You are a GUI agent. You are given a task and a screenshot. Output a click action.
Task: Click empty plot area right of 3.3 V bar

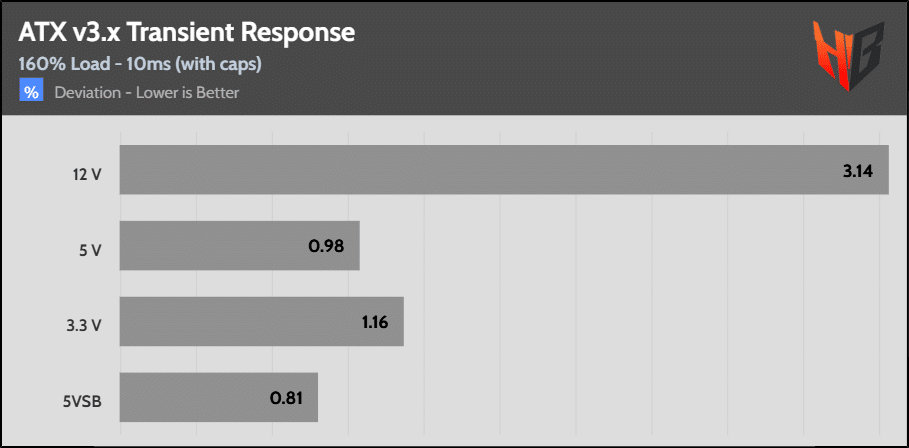(x=640, y=322)
